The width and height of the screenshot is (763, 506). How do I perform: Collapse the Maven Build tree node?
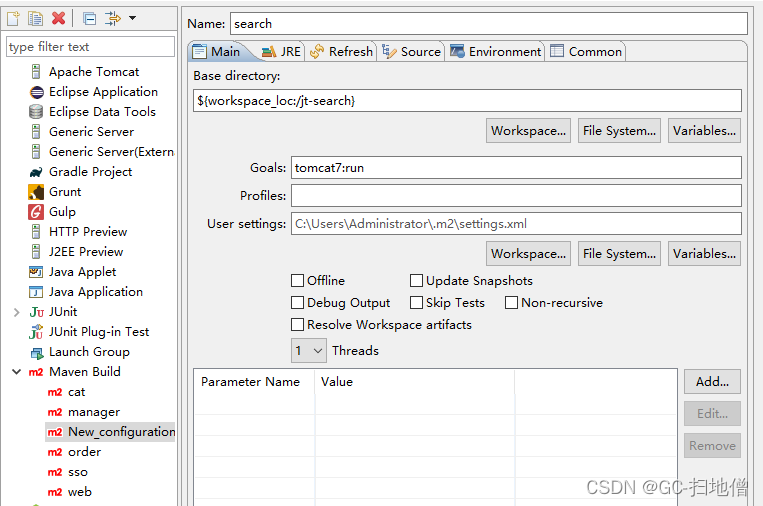coord(17,372)
